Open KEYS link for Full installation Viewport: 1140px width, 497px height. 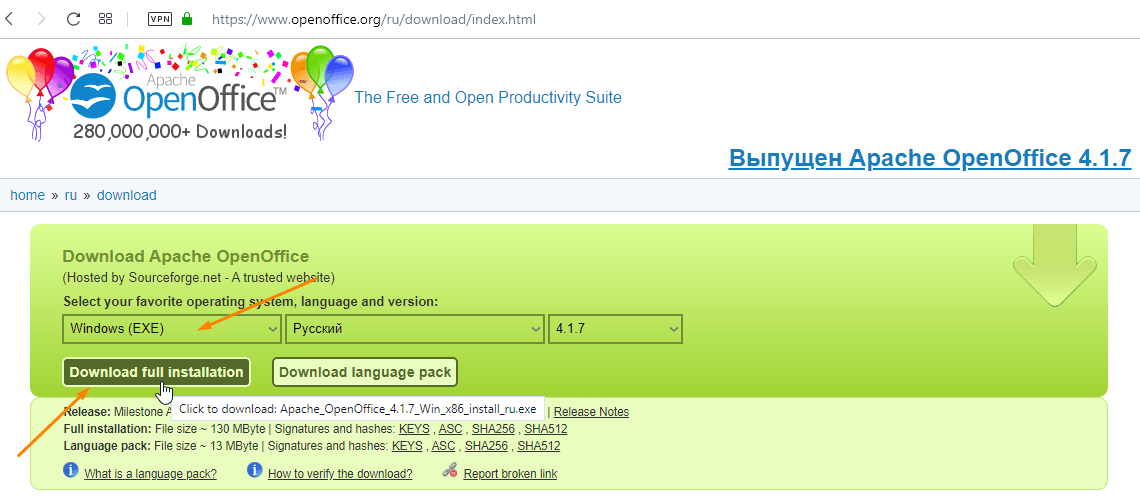tap(414, 429)
